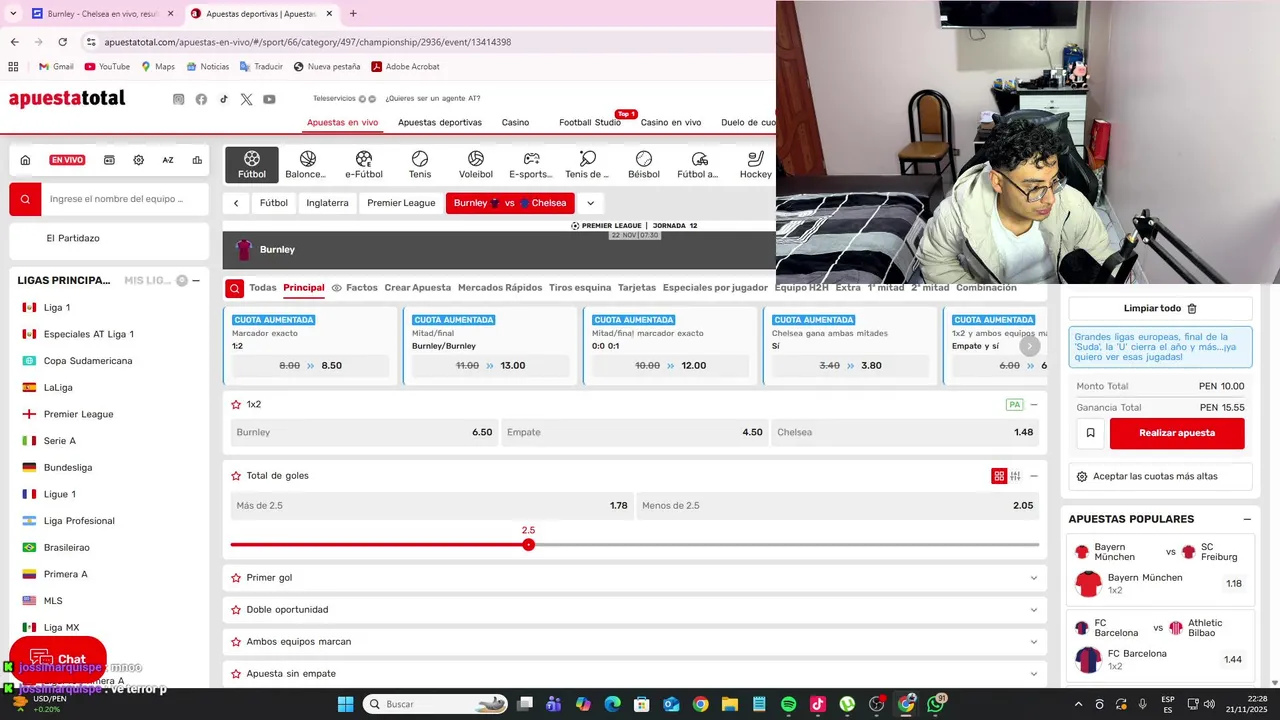Favorite the Total de goles star

tap(236, 476)
